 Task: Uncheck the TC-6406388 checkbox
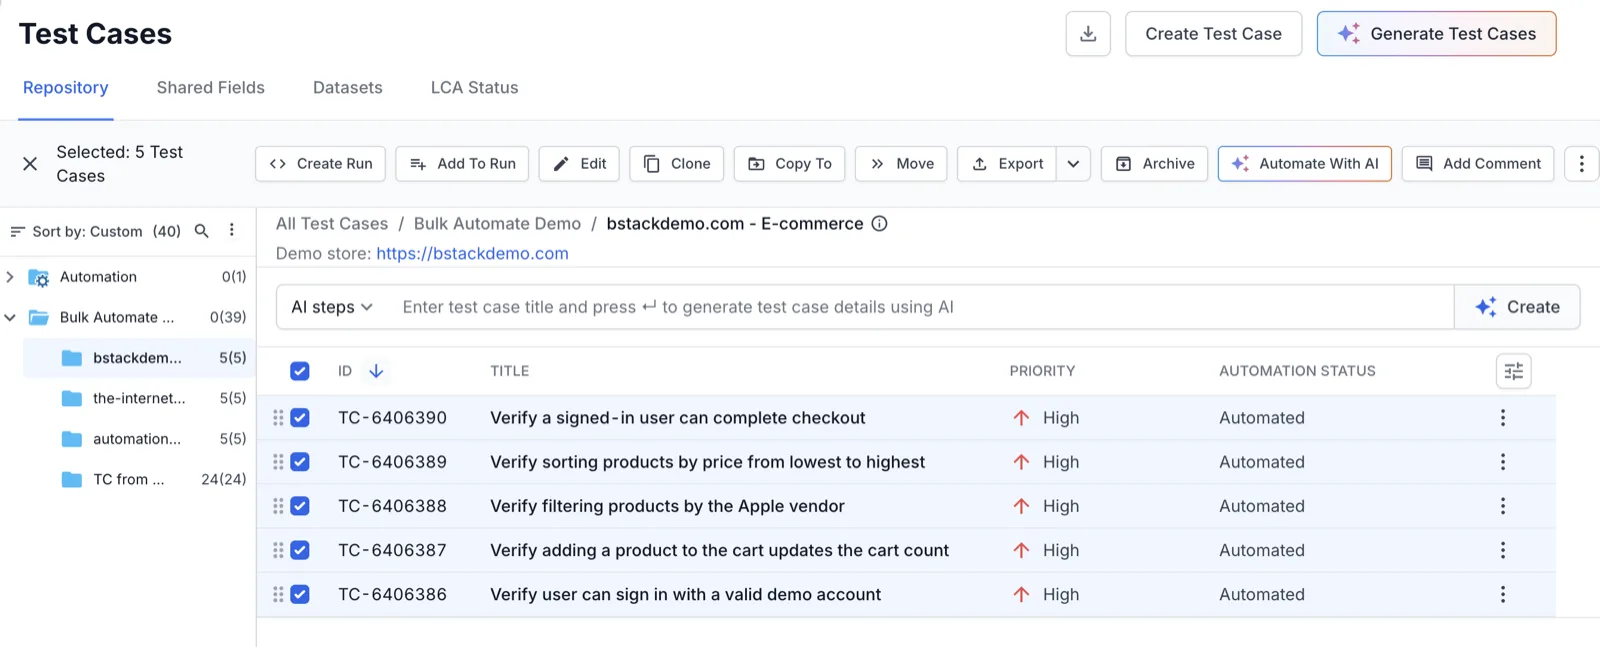point(300,506)
